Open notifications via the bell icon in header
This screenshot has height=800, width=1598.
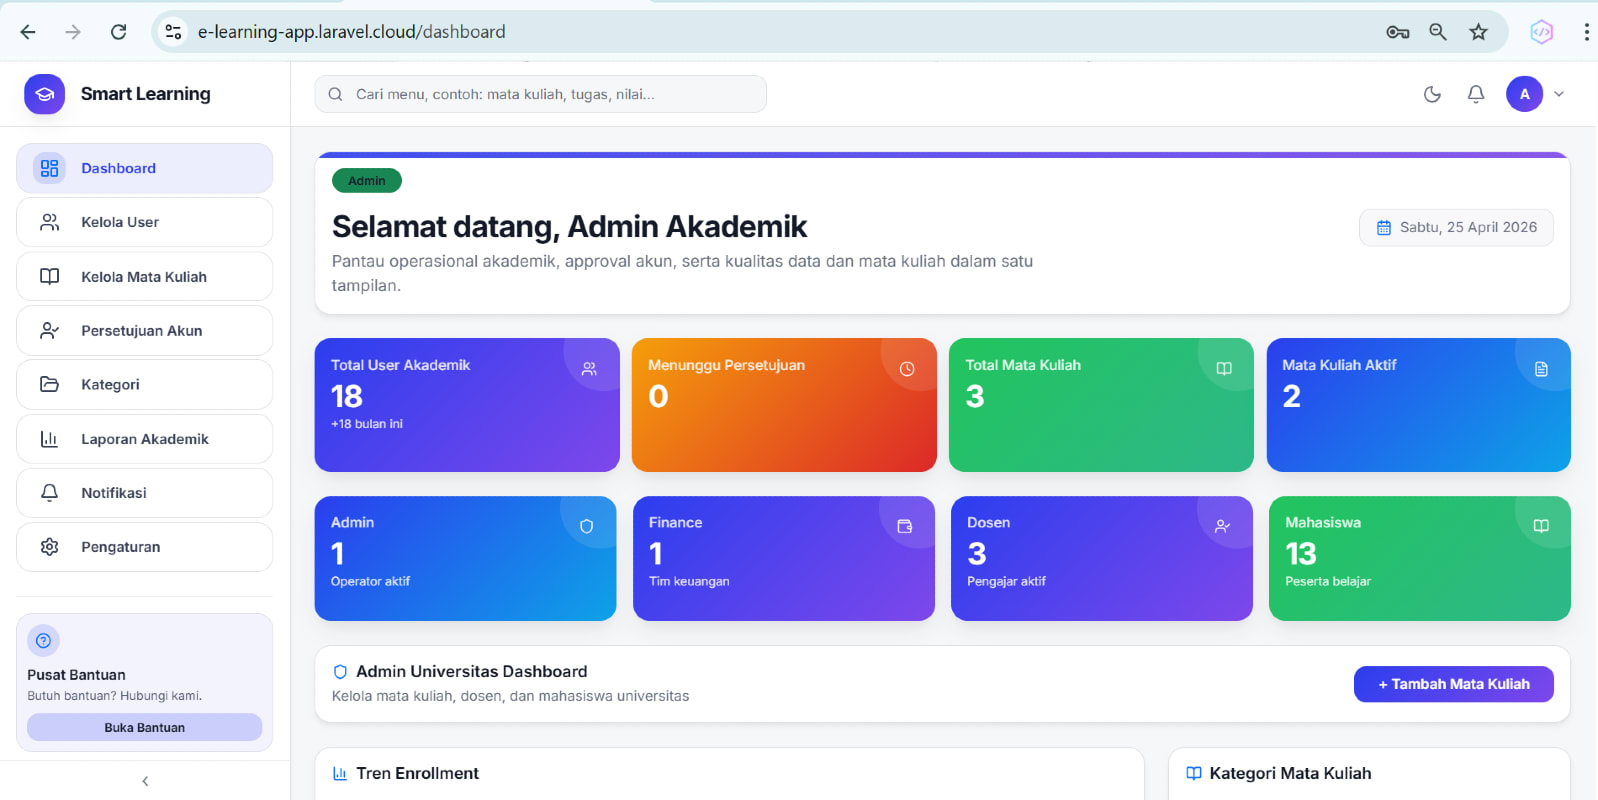coord(1476,94)
